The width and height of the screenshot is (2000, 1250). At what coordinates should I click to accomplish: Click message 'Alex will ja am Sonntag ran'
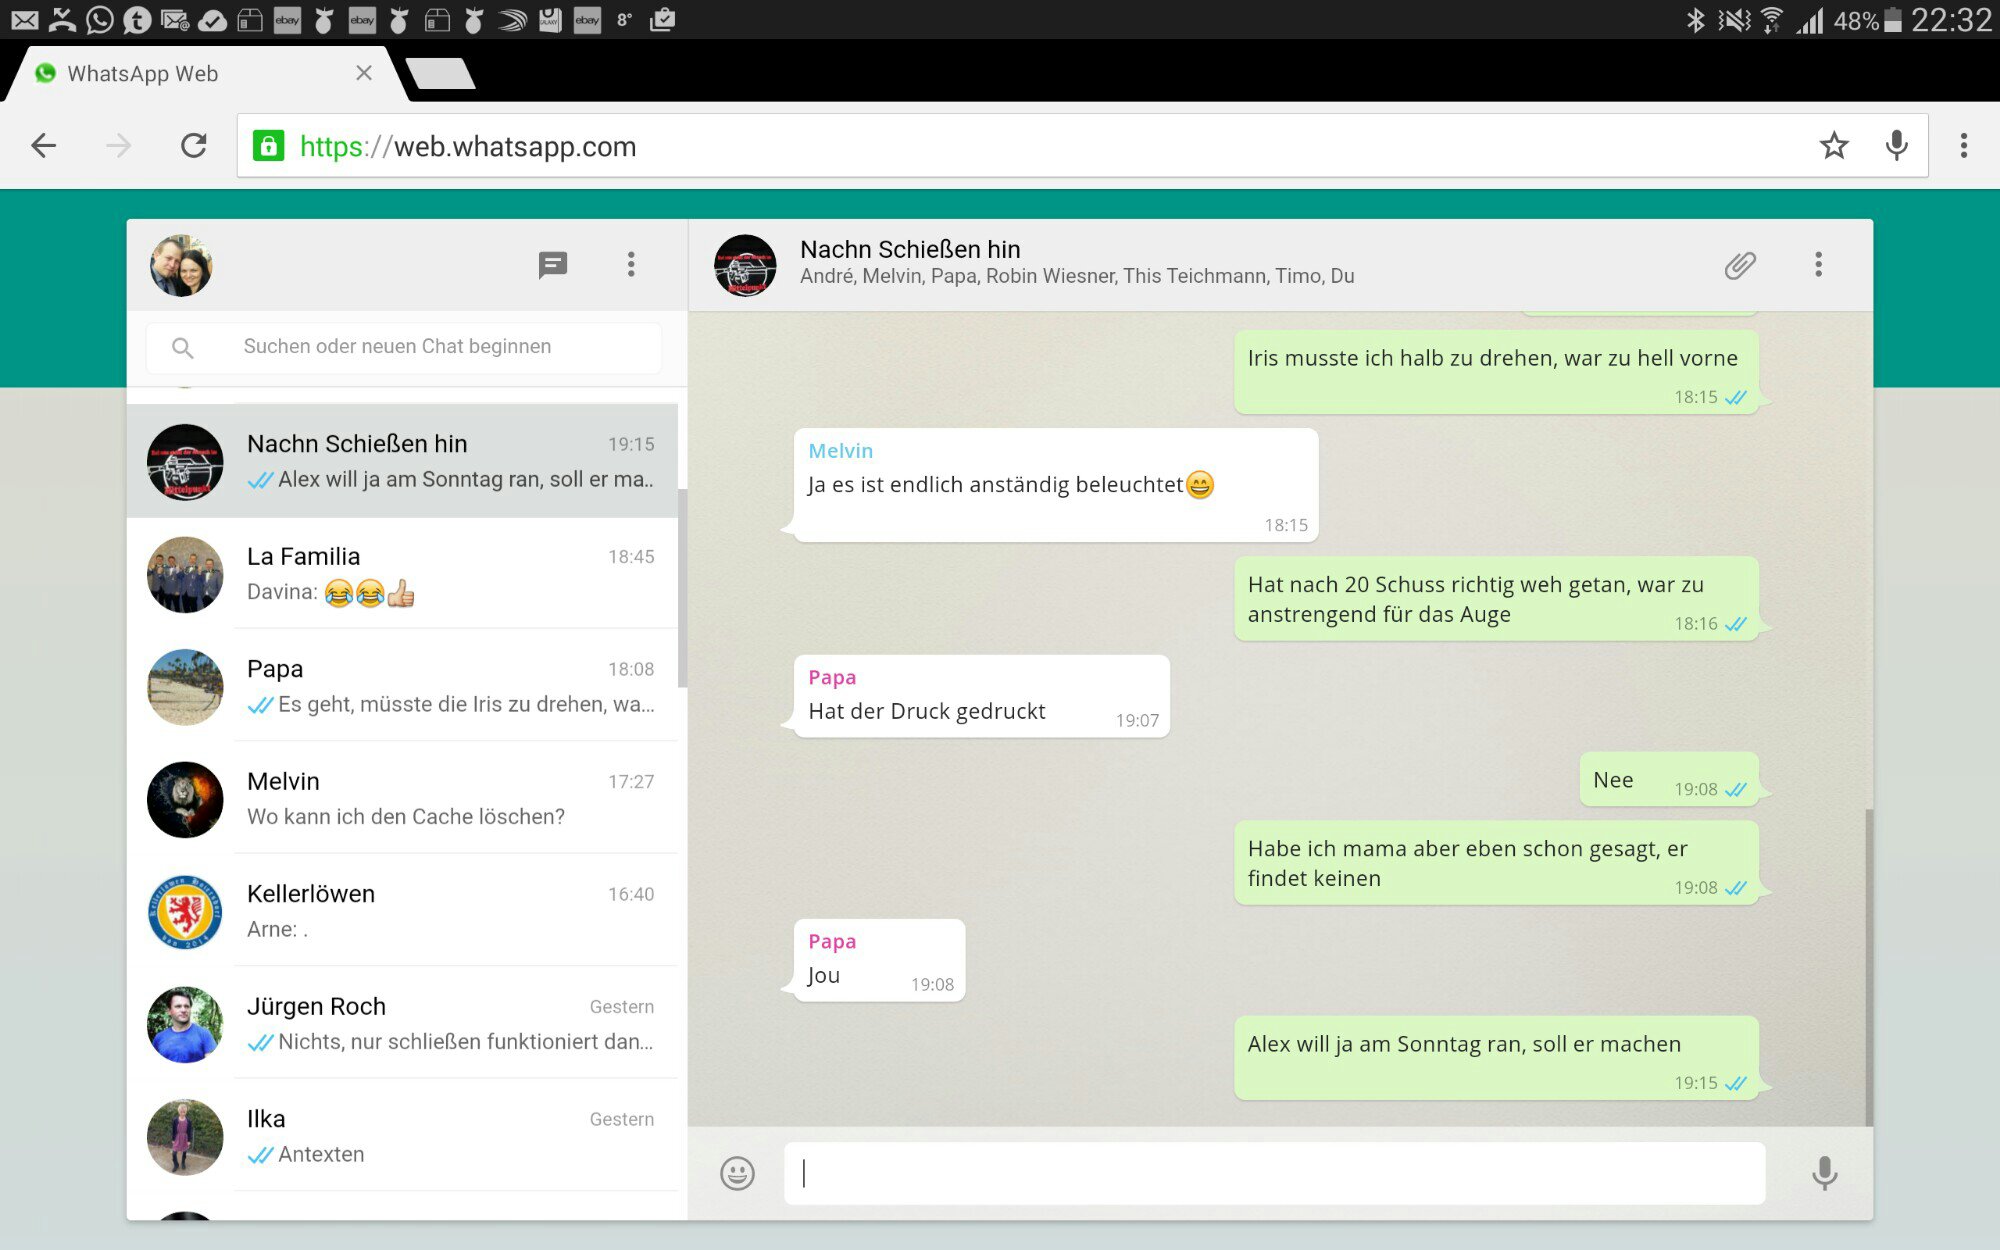click(1496, 1058)
